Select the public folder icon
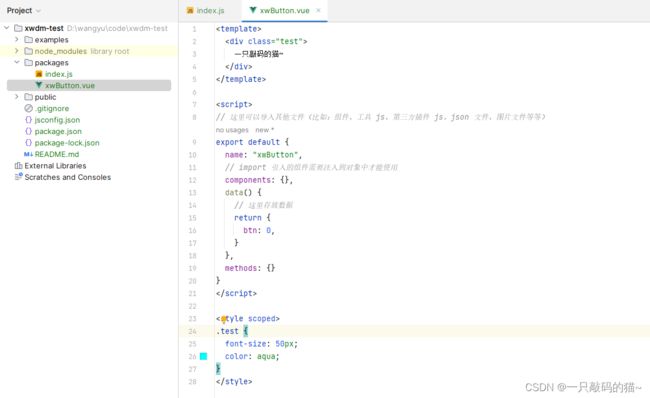The height and width of the screenshot is (398, 650). pos(28,97)
